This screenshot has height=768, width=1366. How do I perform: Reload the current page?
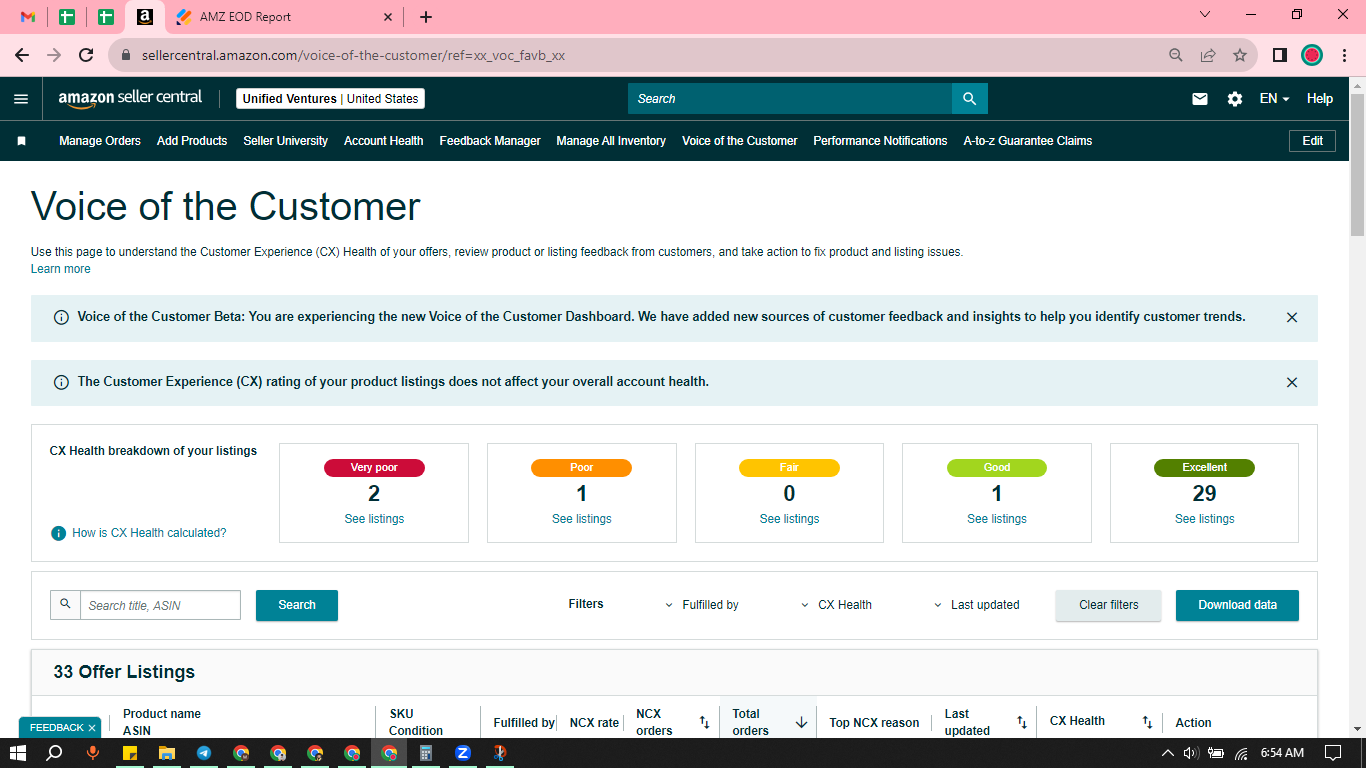pyautogui.click(x=86, y=55)
